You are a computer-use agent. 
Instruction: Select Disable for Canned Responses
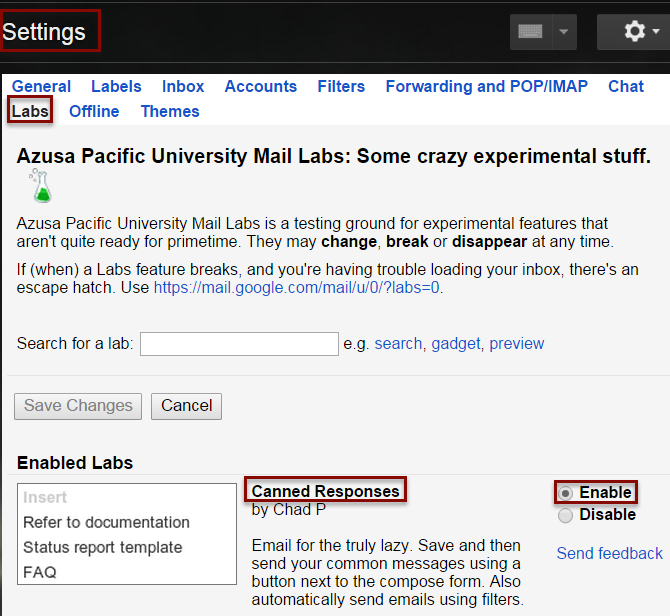565,515
